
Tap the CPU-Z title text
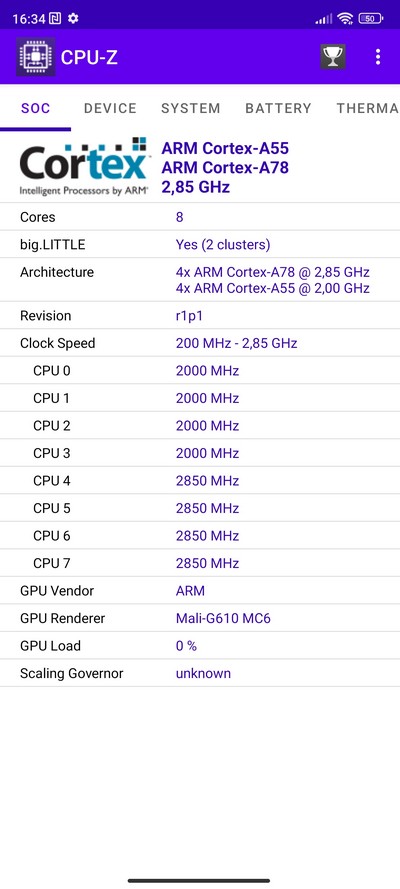click(x=89, y=57)
